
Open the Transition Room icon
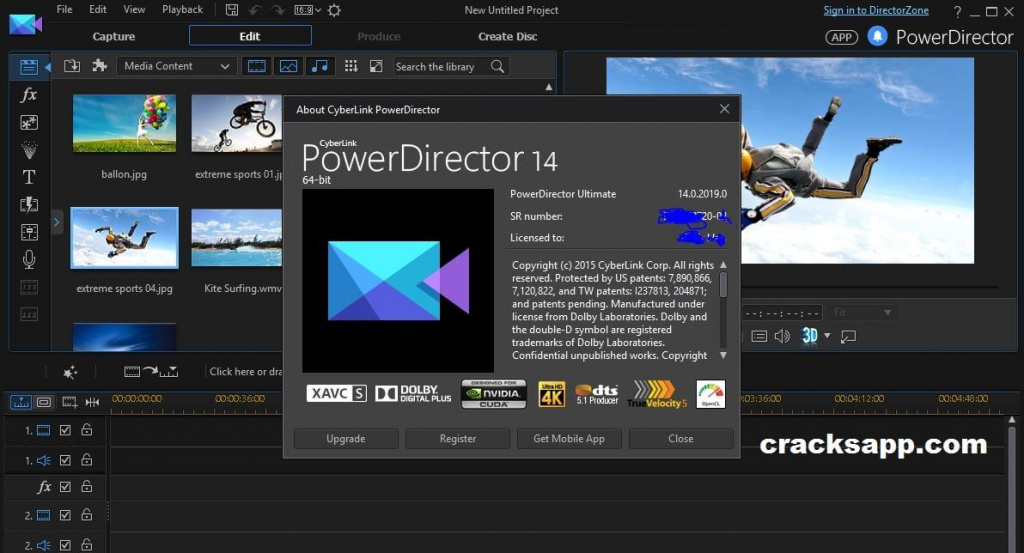29,205
